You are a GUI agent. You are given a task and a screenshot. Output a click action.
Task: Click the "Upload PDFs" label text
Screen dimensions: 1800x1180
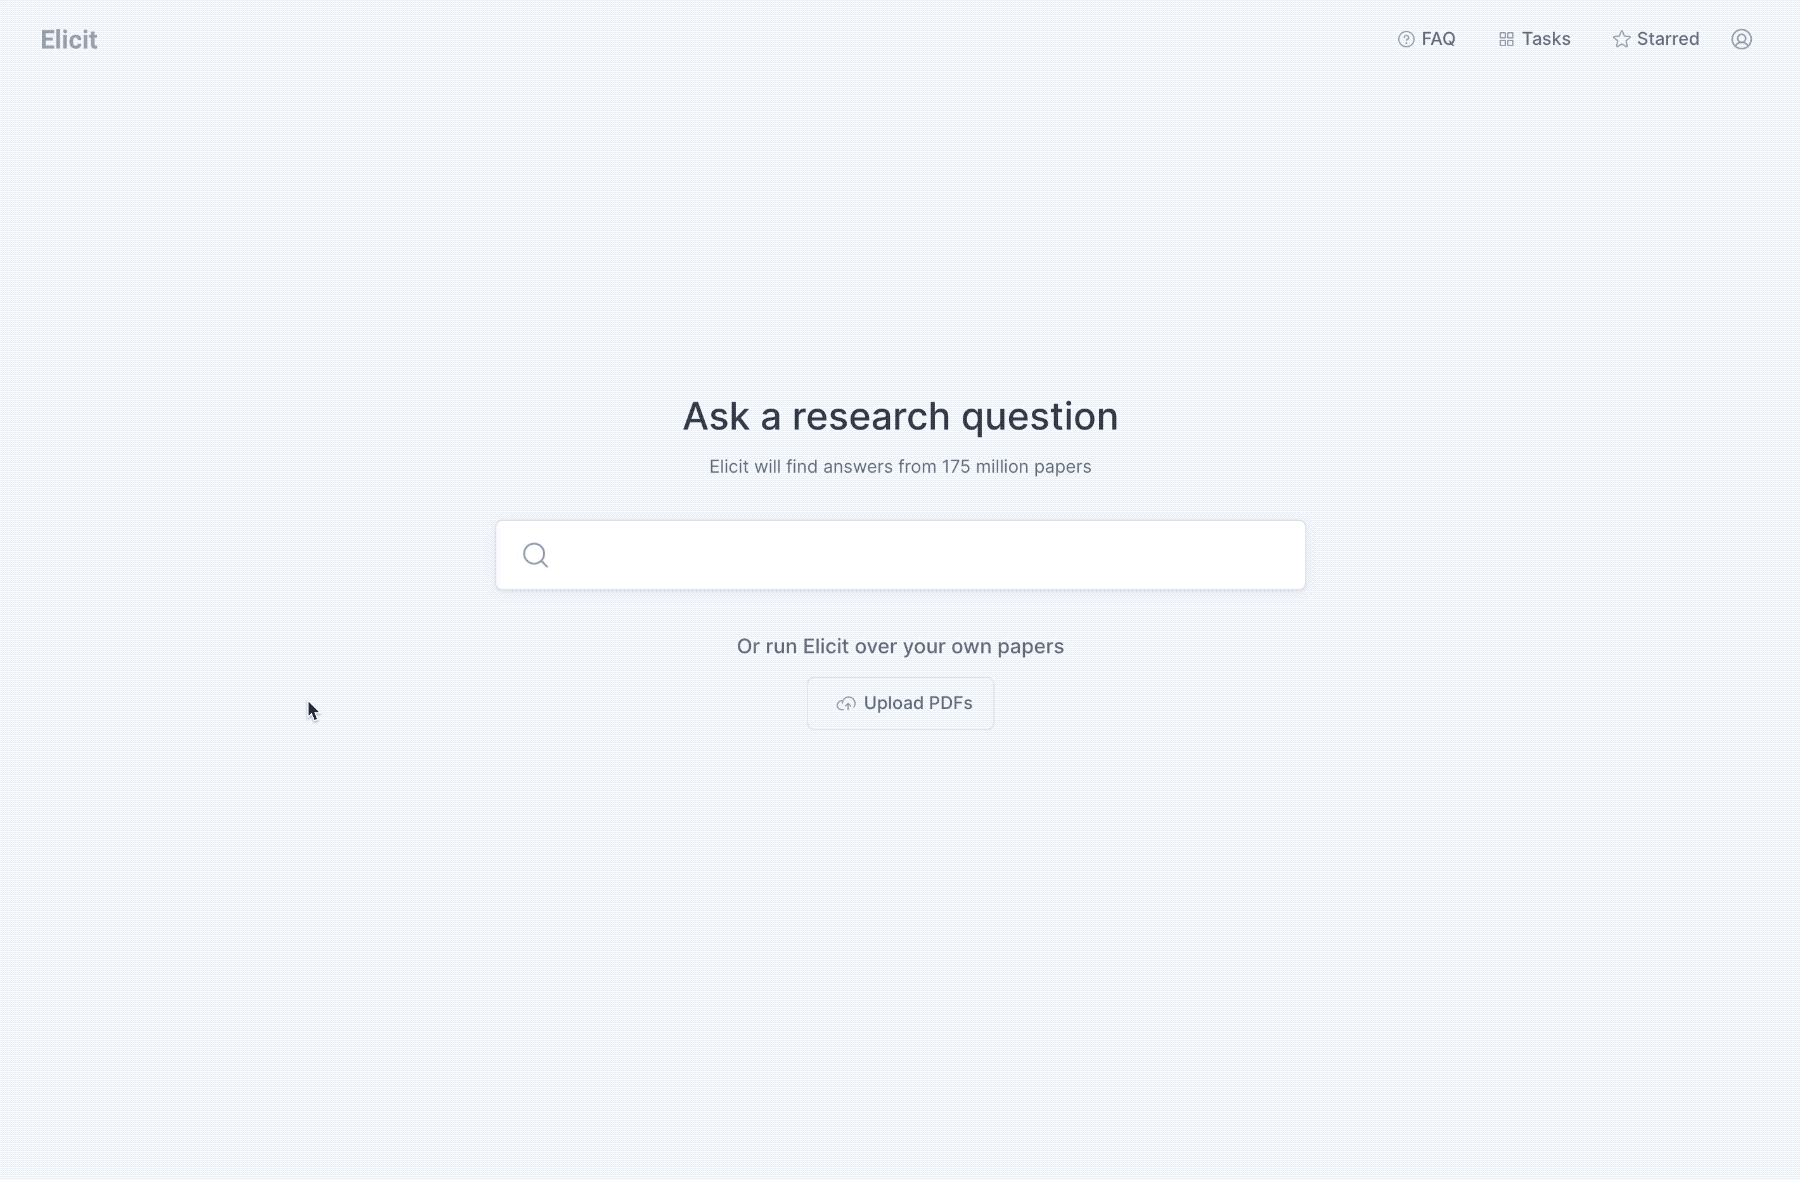pyautogui.click(x=918, y=703)
